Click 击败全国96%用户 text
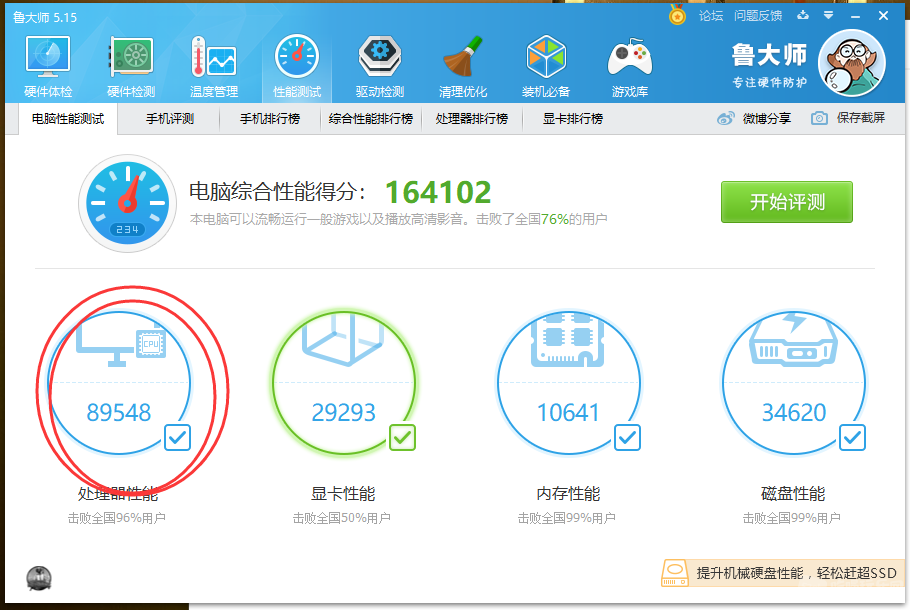 117,518
